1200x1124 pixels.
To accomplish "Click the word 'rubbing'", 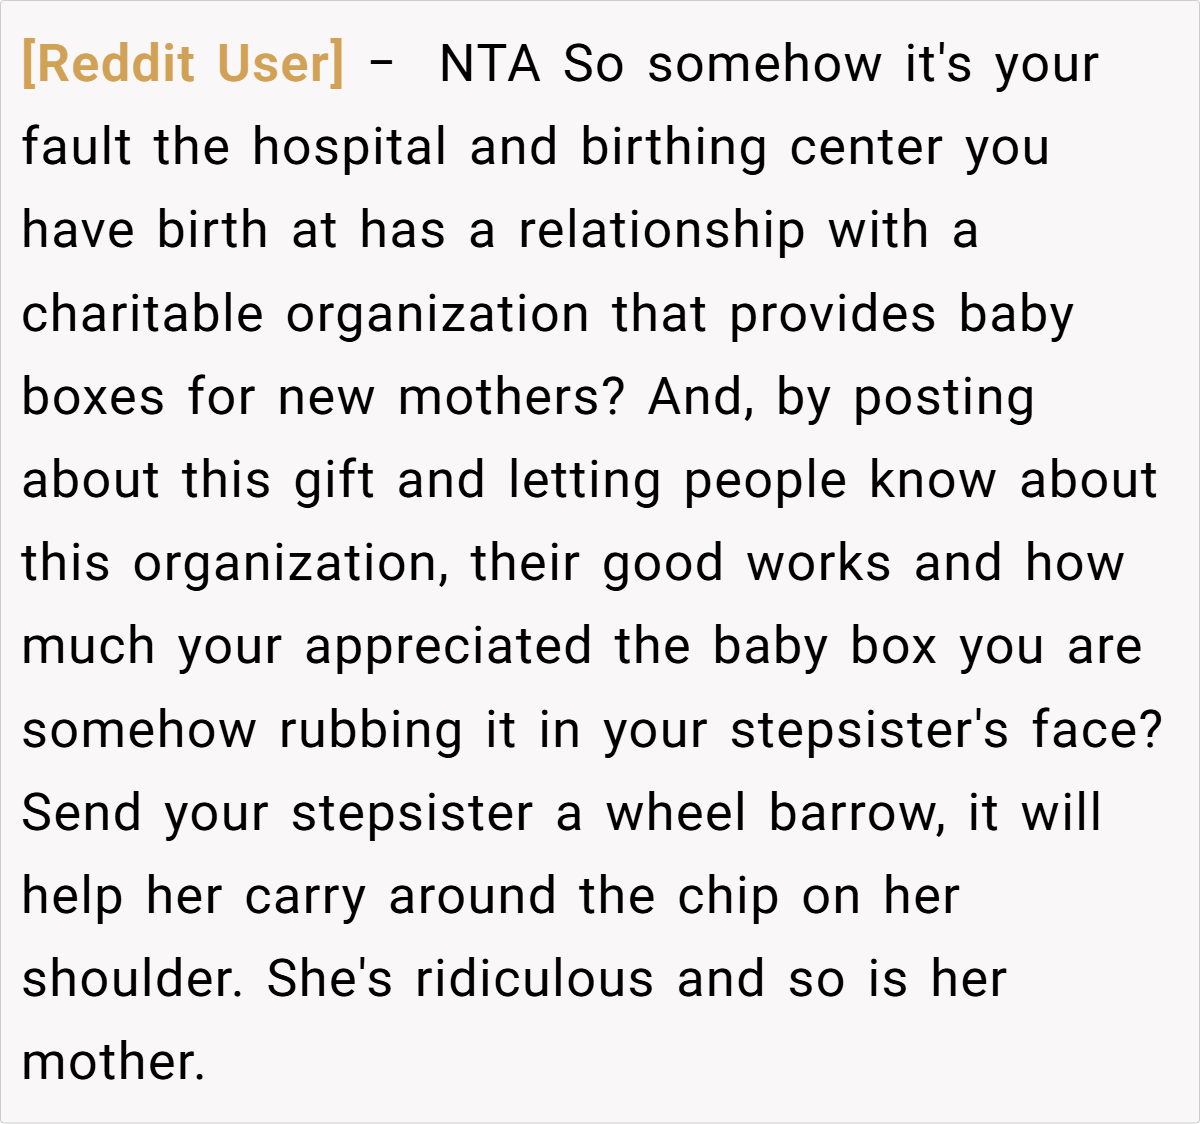I will click(370, 730).
